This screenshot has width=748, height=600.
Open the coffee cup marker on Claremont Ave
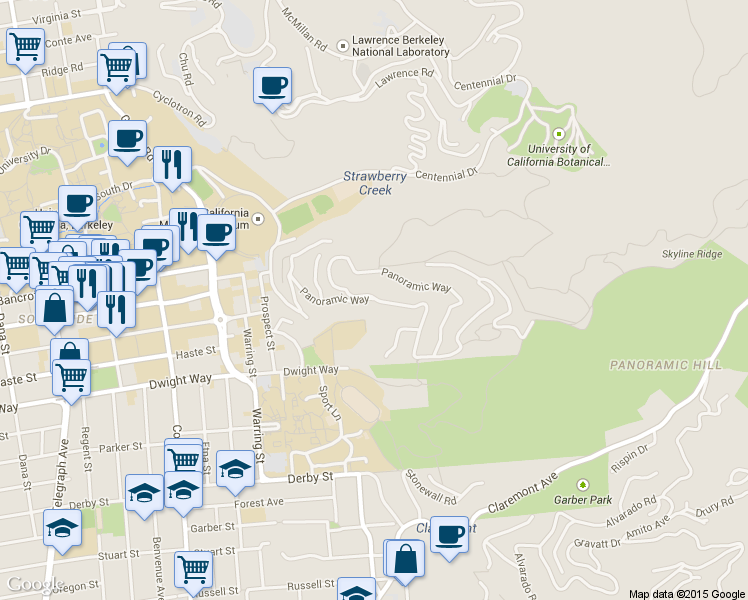coord(449,538)
